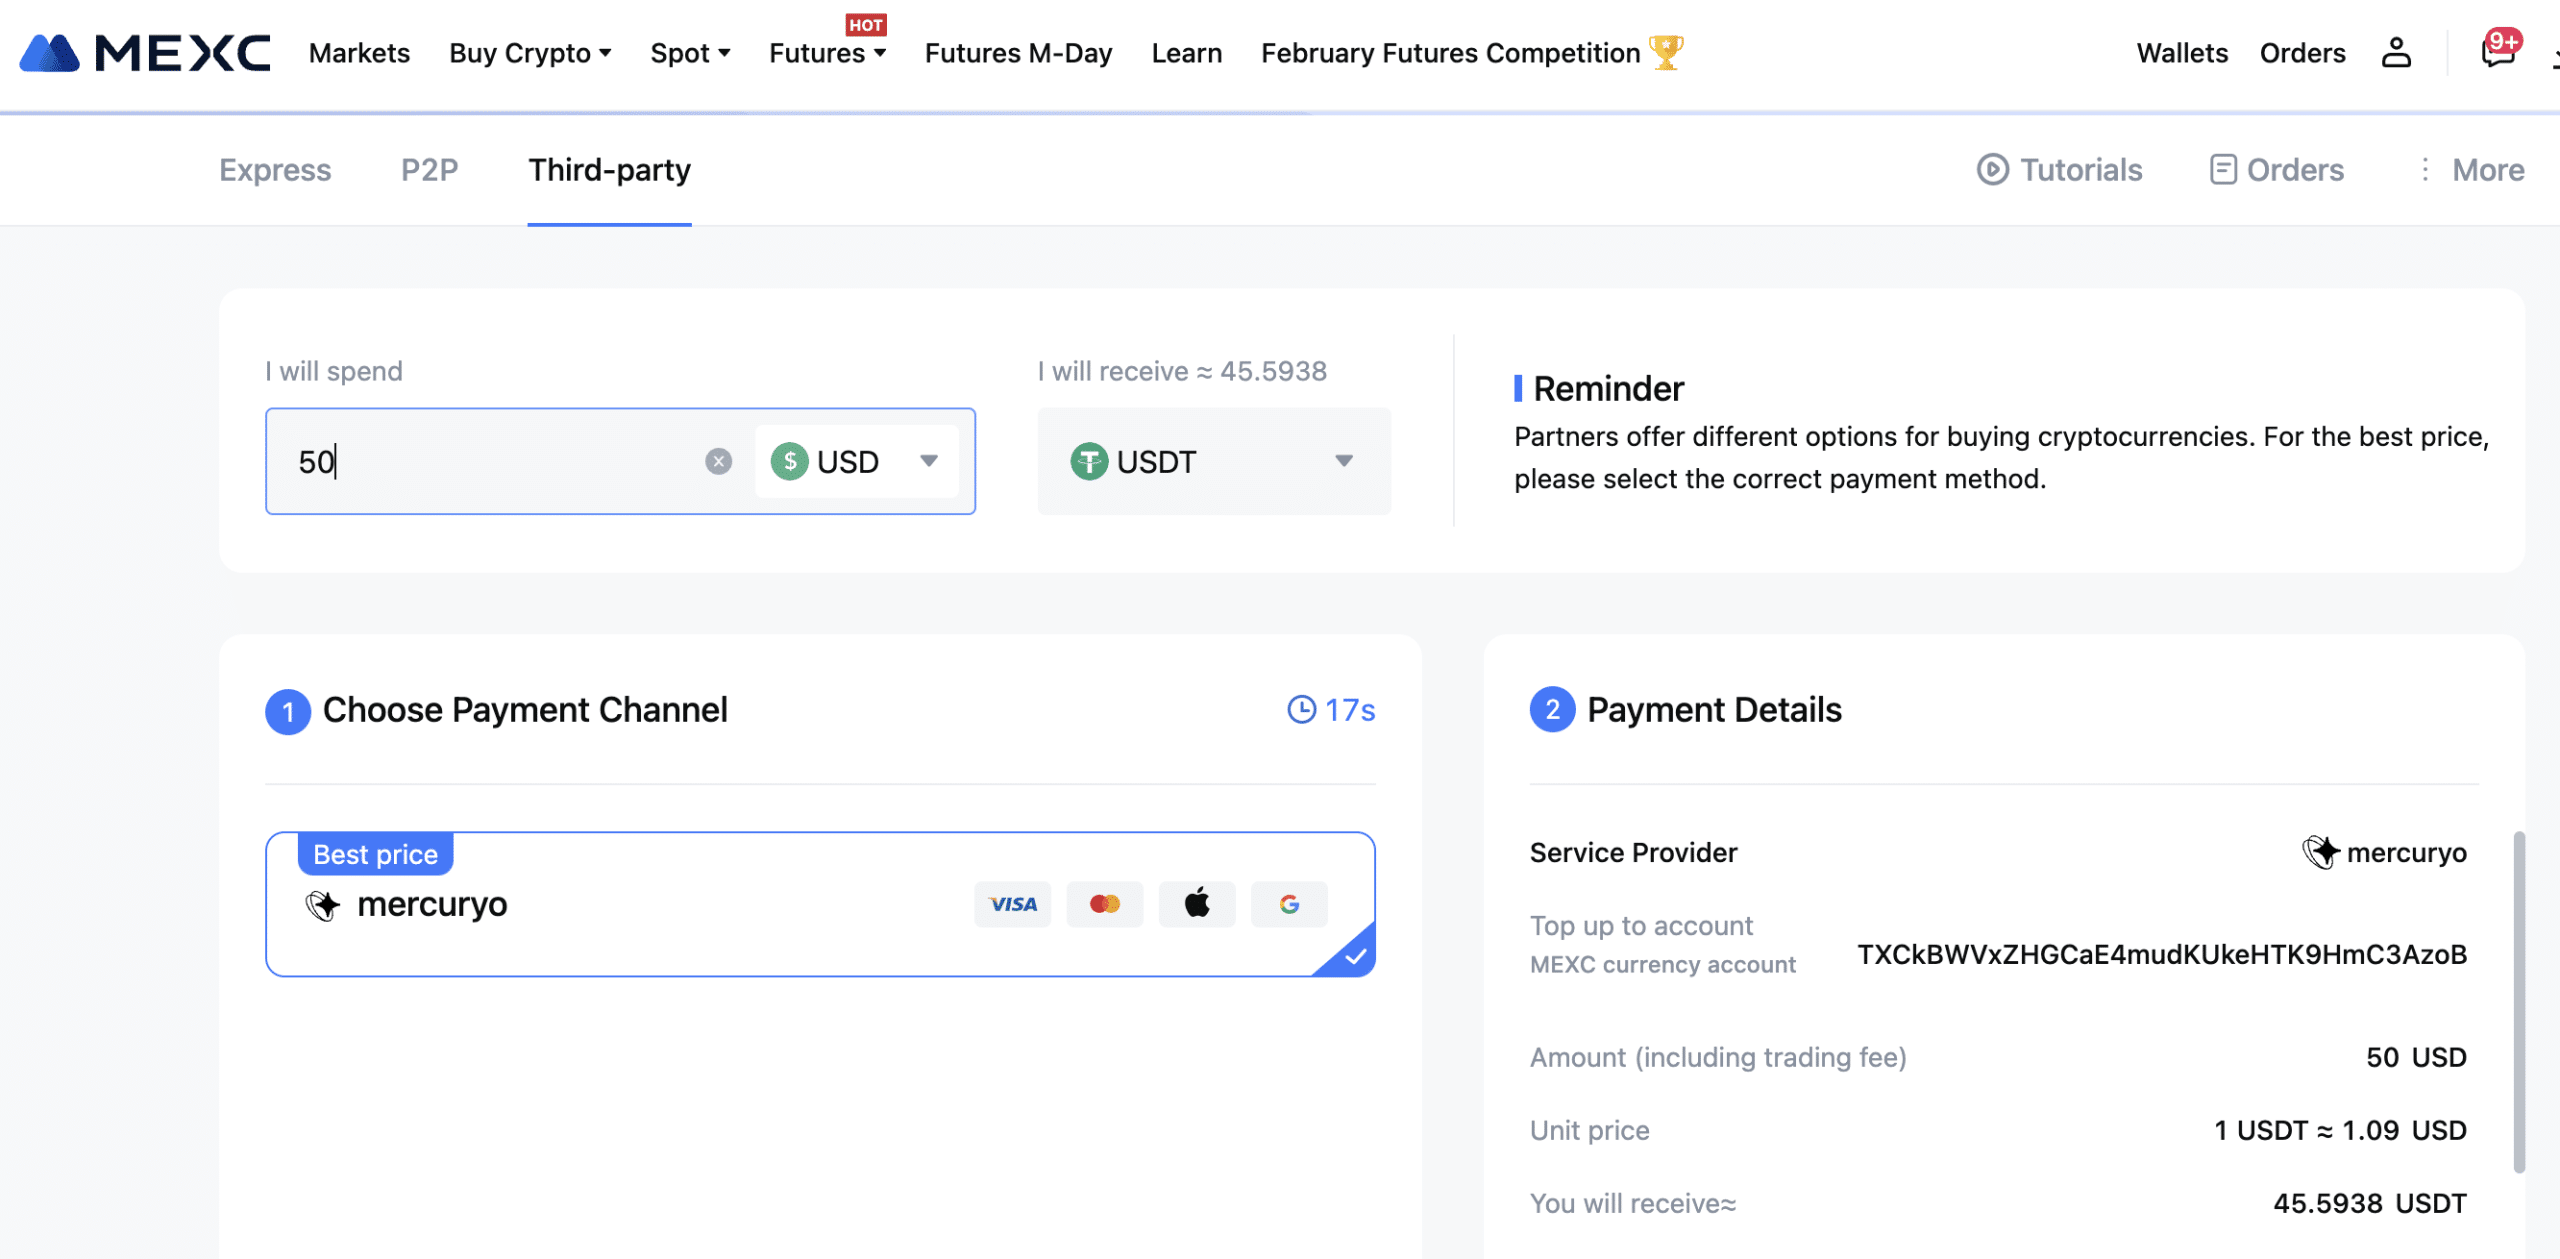Screen dimensions: 2560x1259
Task: Click the Payment Details scrollbar
Action: pyautogui.click(x=2519, y=1001)
